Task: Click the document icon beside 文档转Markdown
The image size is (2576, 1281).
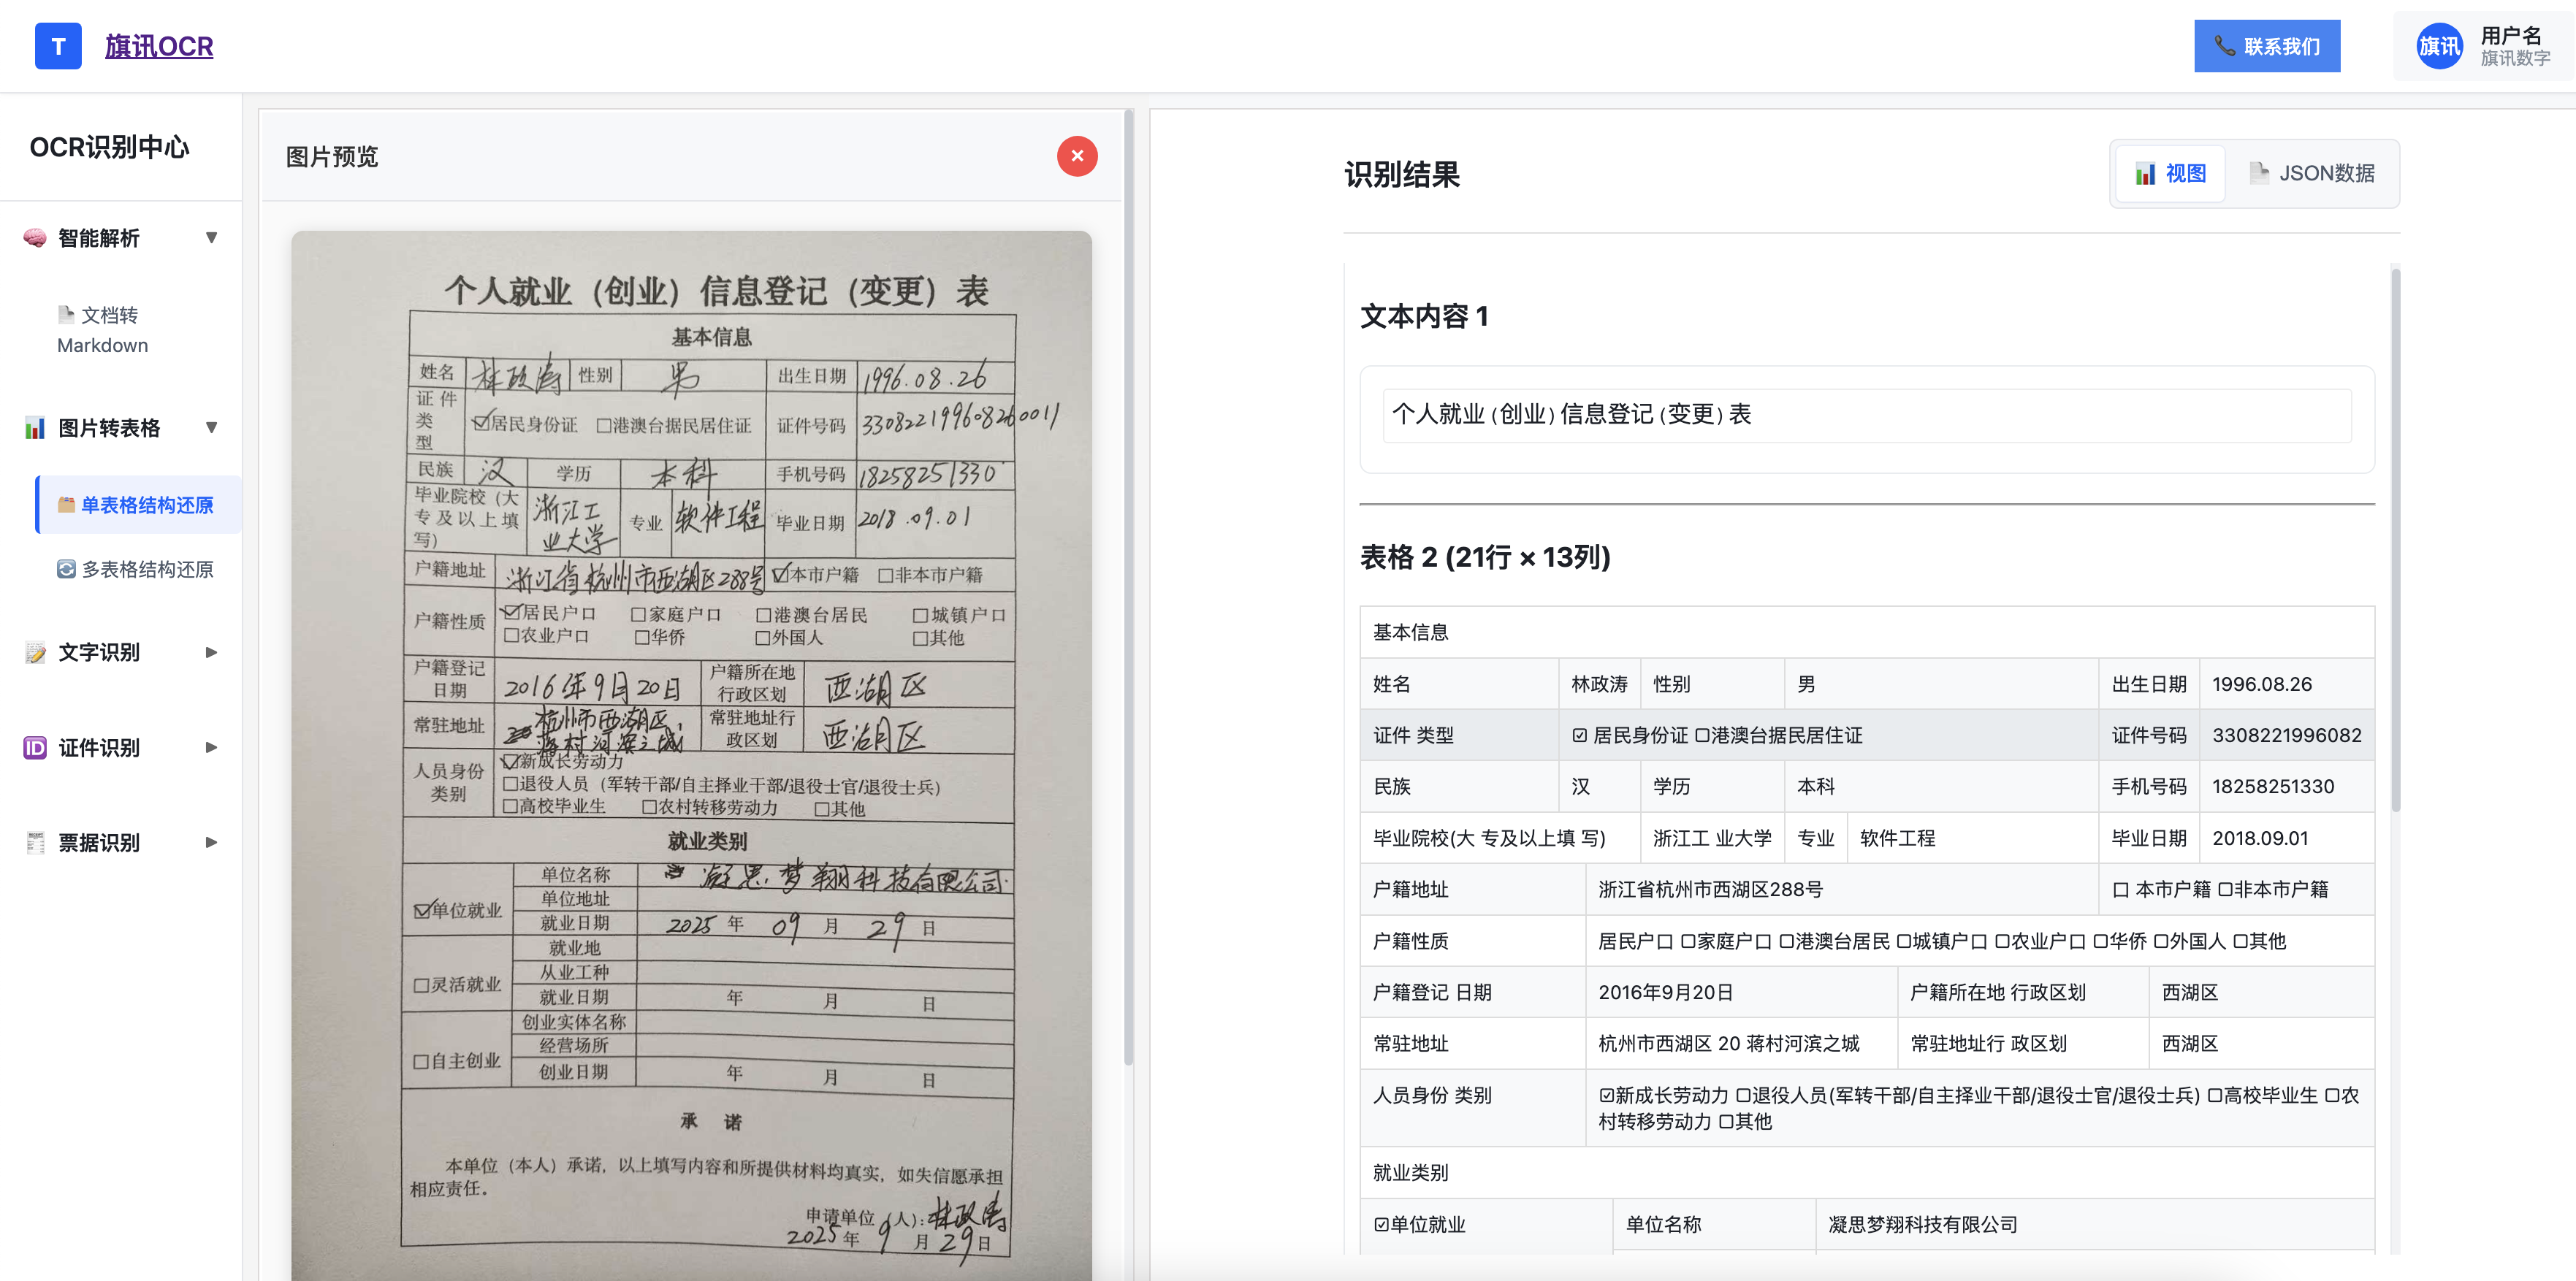Action: click(x=66, y=315)
